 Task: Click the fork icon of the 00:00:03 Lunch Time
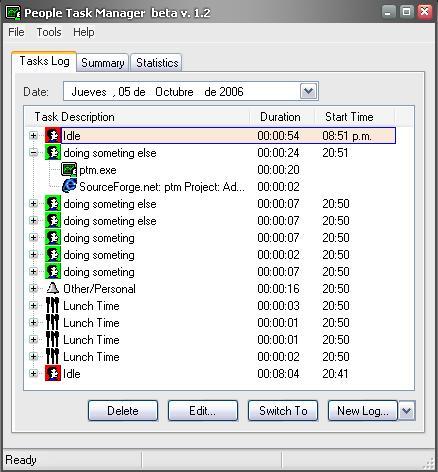coord(52,305)
